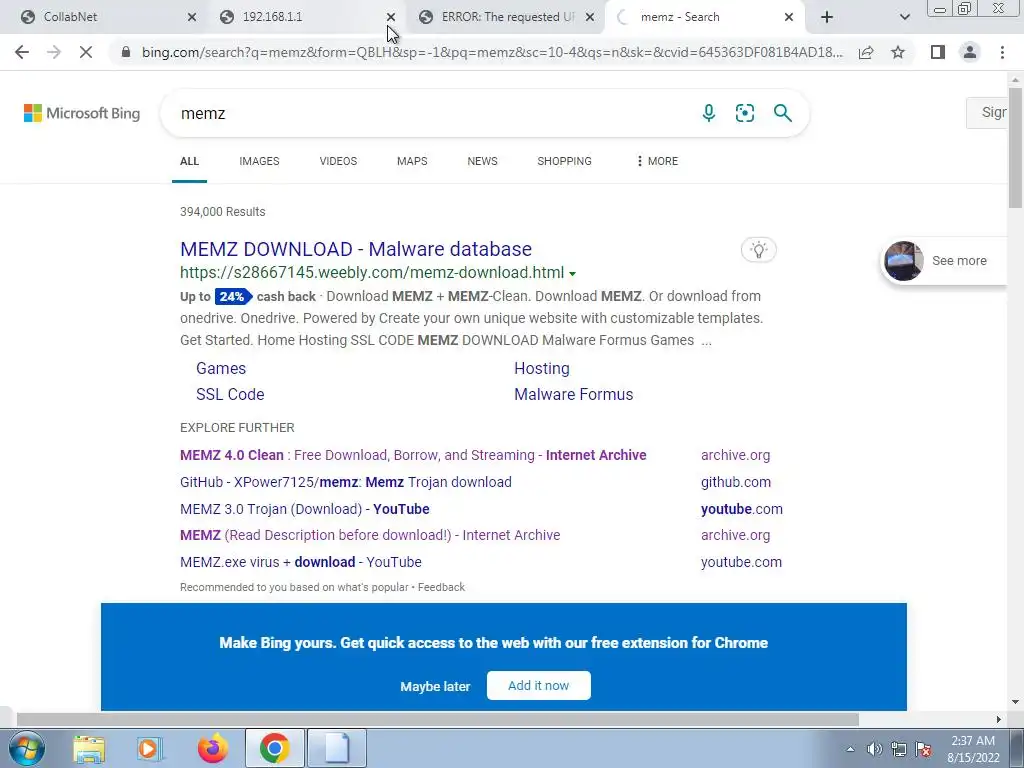The image size is (1024, 768).
Task: Close the memz - Search tab
Action: [x=789, y=17]
